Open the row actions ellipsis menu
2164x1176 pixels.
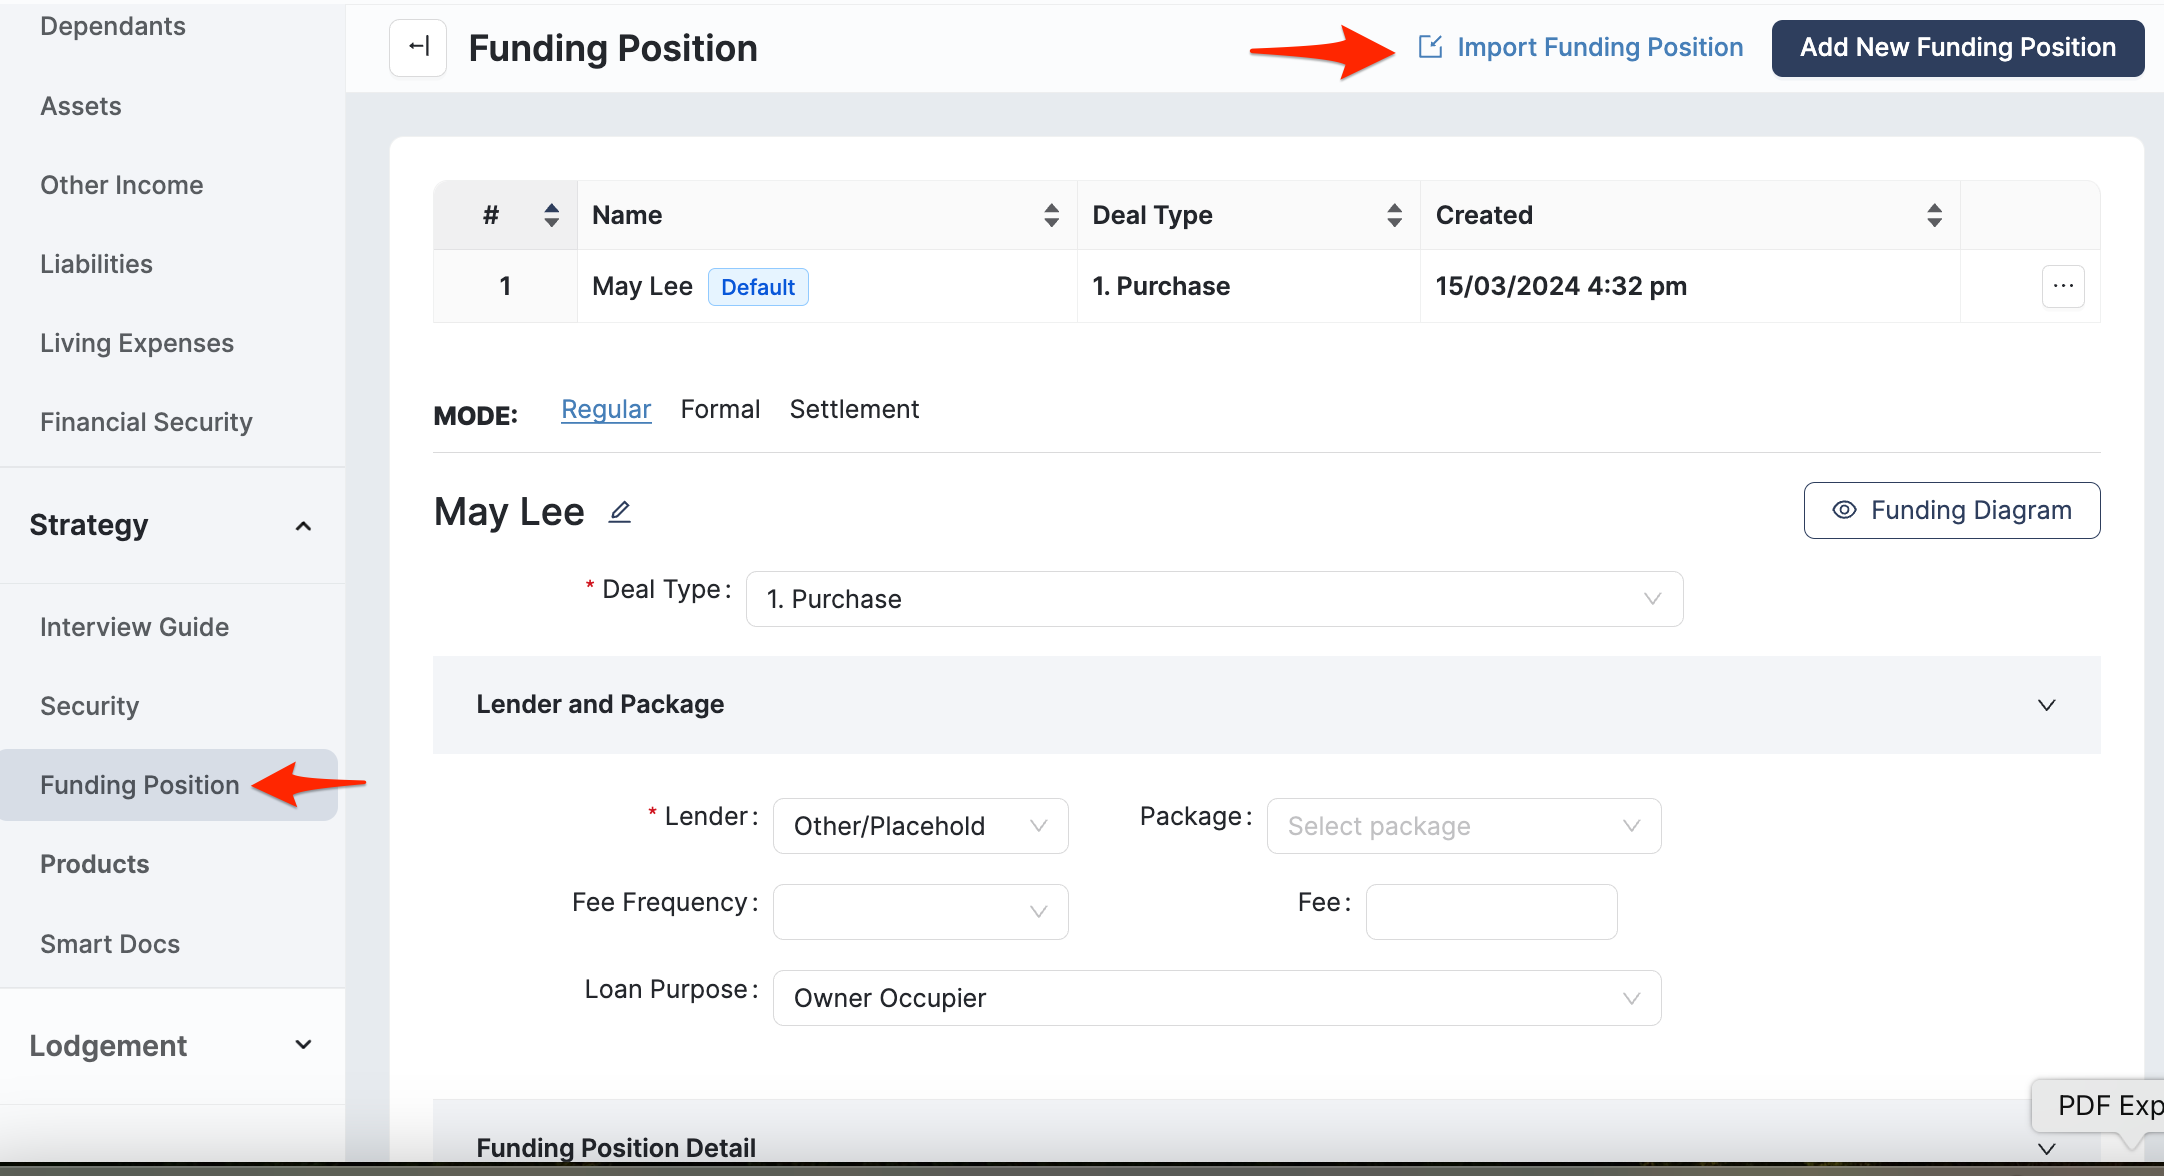coord(2062,287)
